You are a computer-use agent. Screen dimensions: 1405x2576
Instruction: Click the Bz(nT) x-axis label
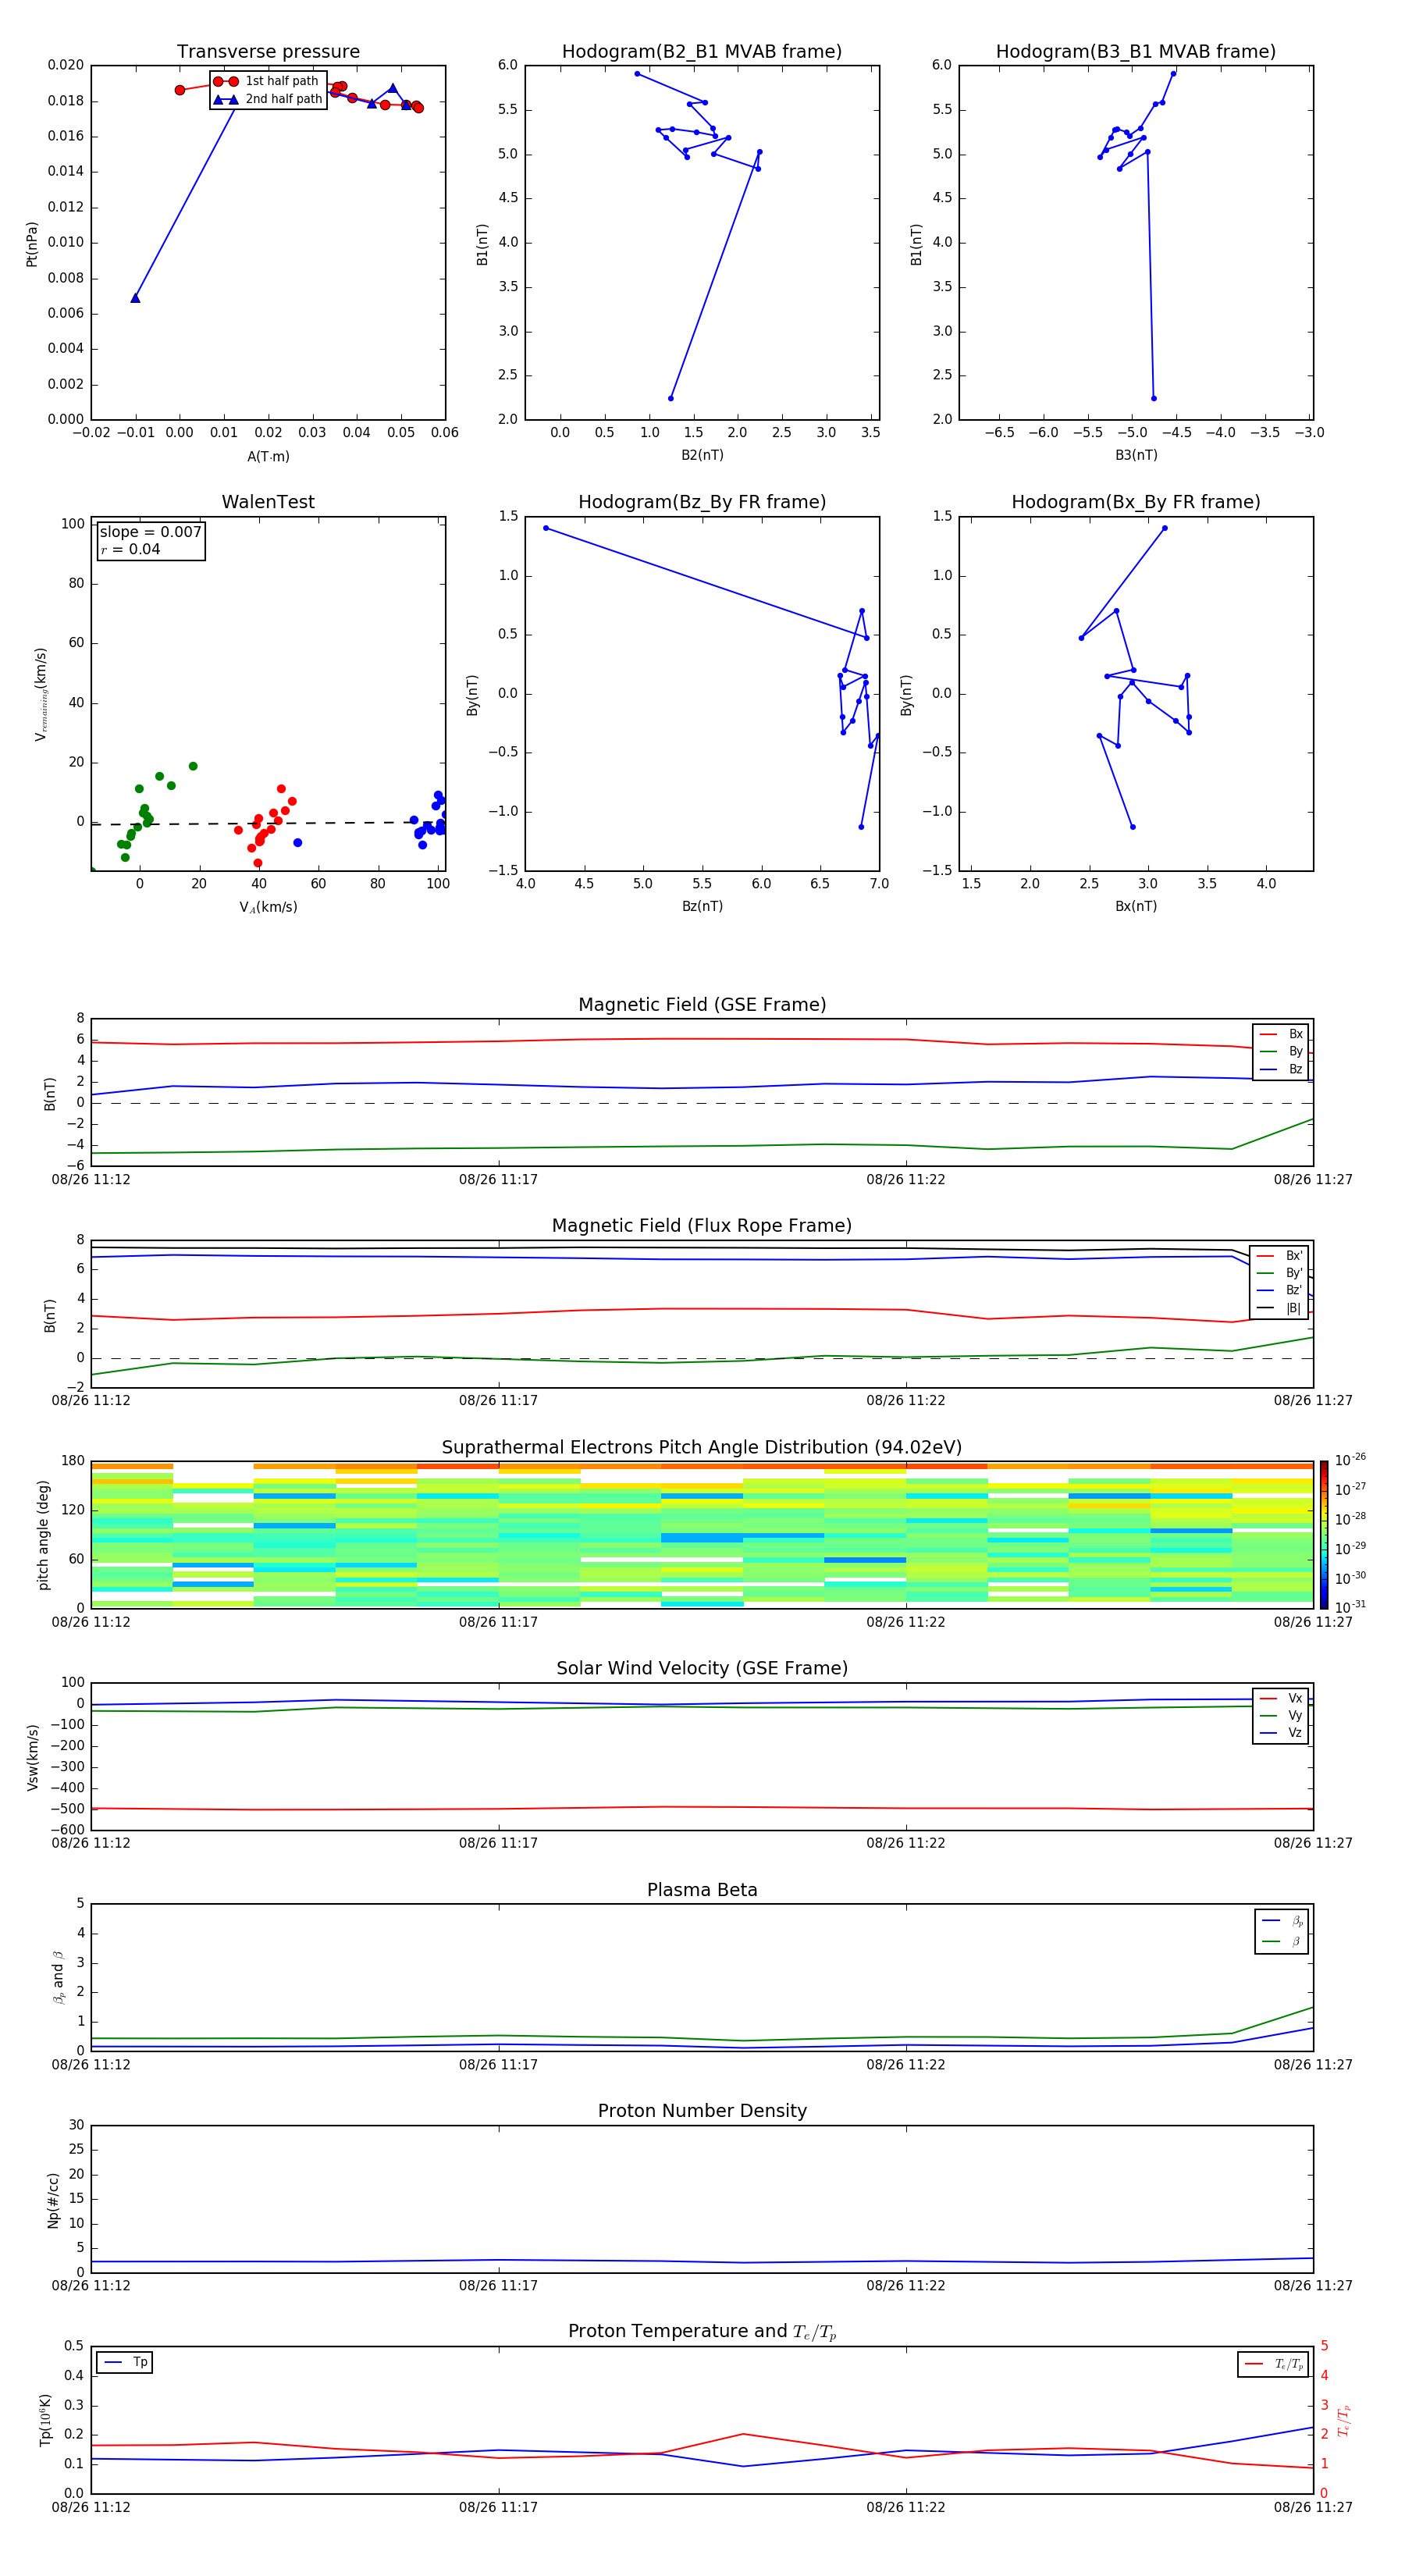point(702,907)
